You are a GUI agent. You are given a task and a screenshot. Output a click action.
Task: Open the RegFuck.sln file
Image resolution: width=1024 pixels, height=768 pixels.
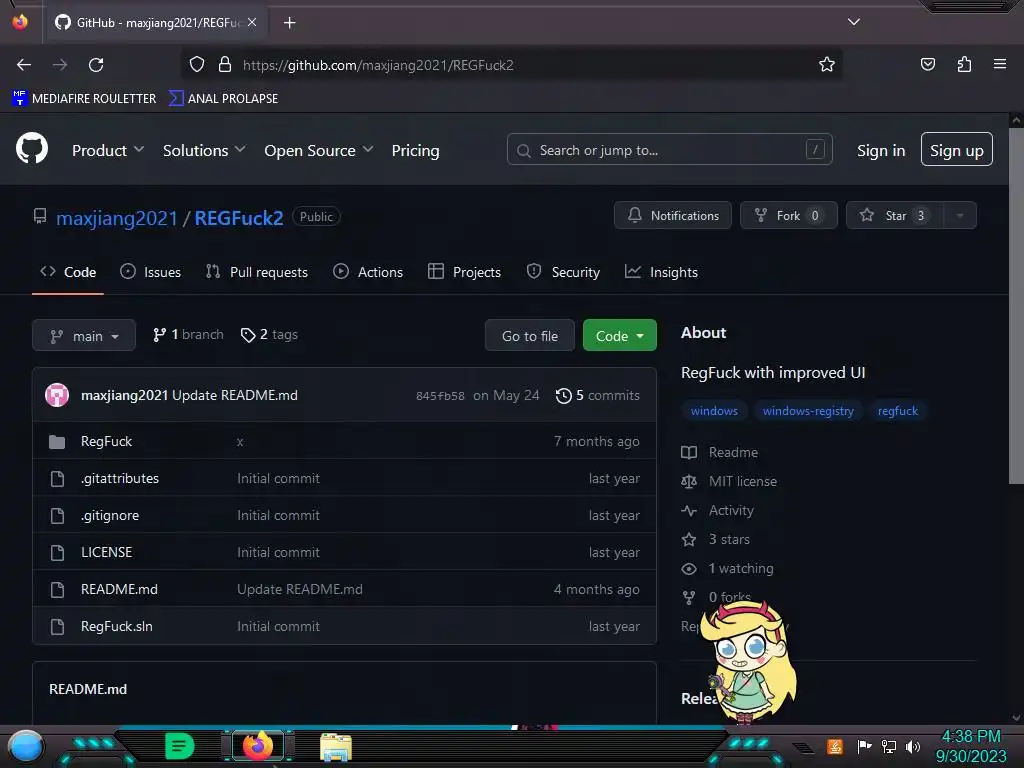pos(117,626)
